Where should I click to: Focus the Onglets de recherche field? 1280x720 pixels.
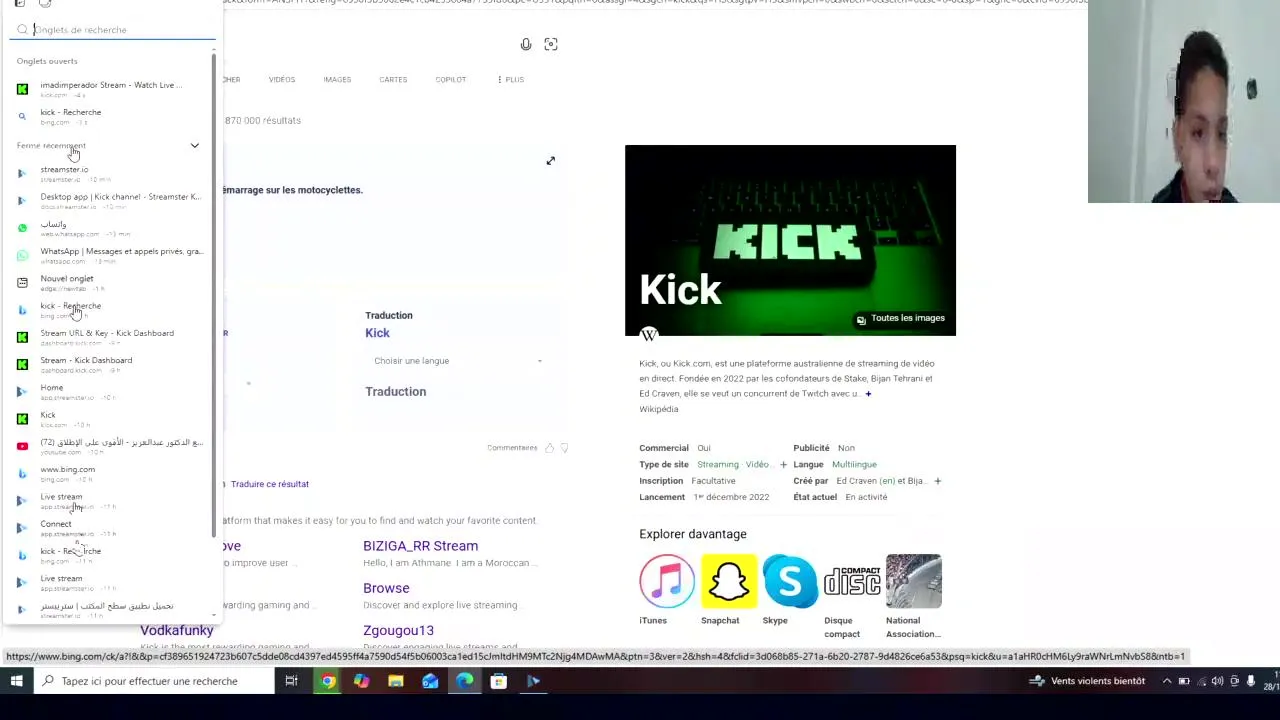pyautogui.click(x=113, y=30)
